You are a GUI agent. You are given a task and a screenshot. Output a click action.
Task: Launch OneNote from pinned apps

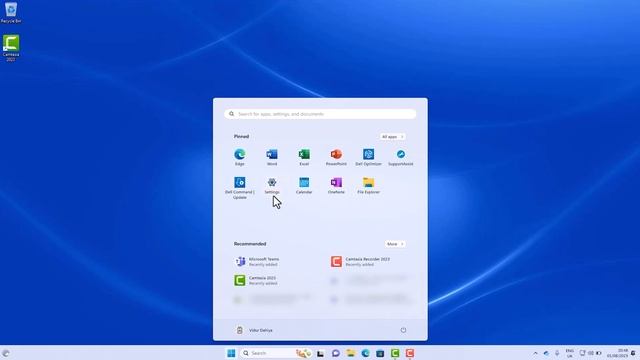coord(336,186)
